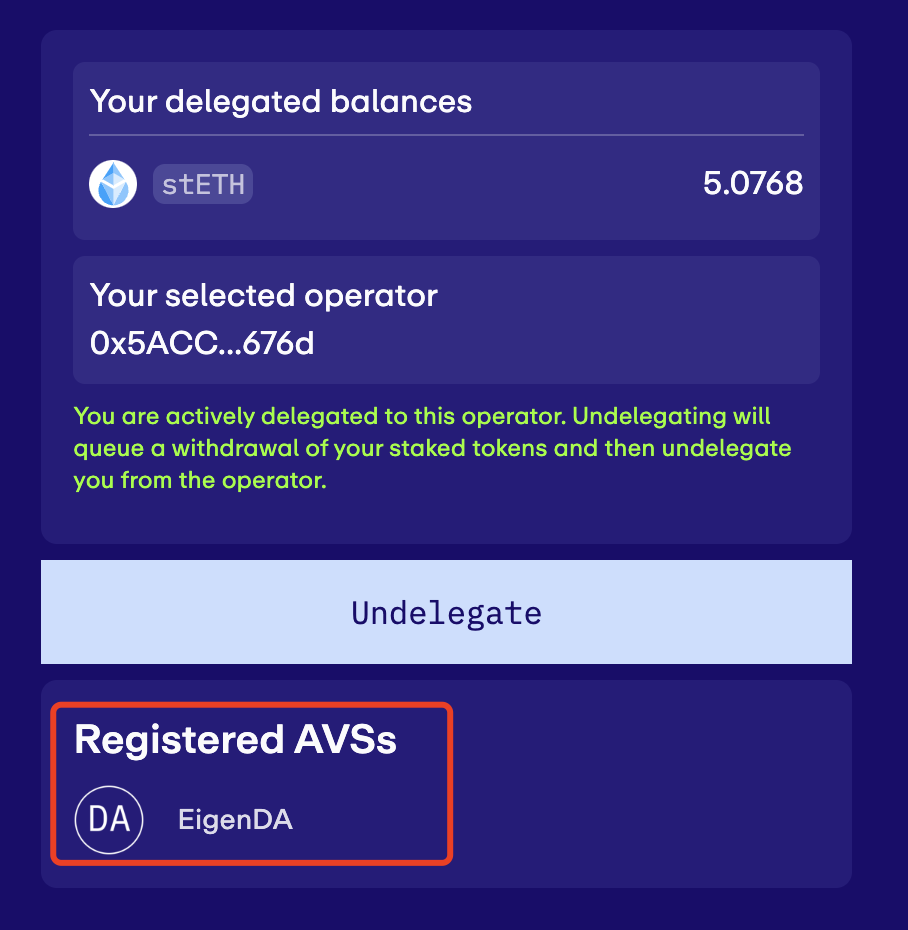Viewport: 908px width, 930px height.
Task: Click the space between stETH chip and balance
Action: pos(474,184)
